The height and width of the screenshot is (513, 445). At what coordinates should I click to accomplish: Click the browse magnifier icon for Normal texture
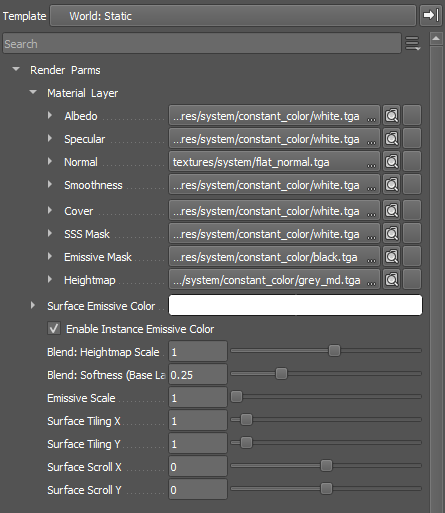(391, 162)
